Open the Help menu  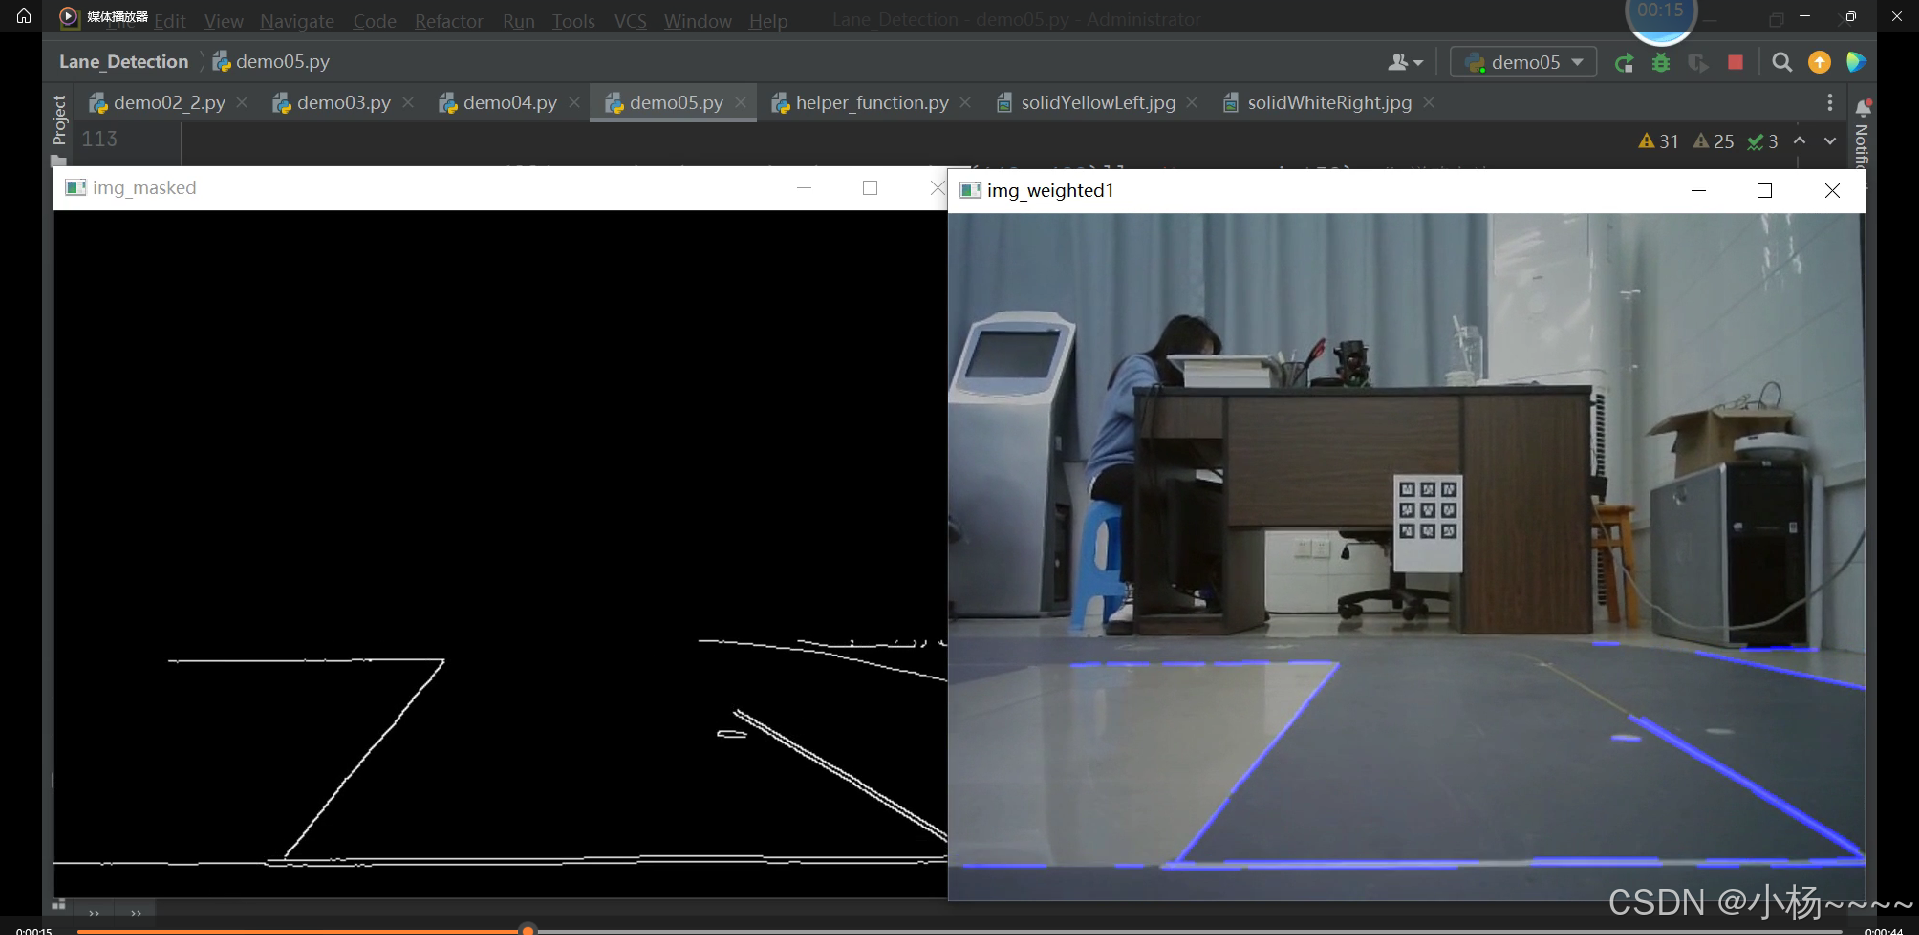coord(768,21)
